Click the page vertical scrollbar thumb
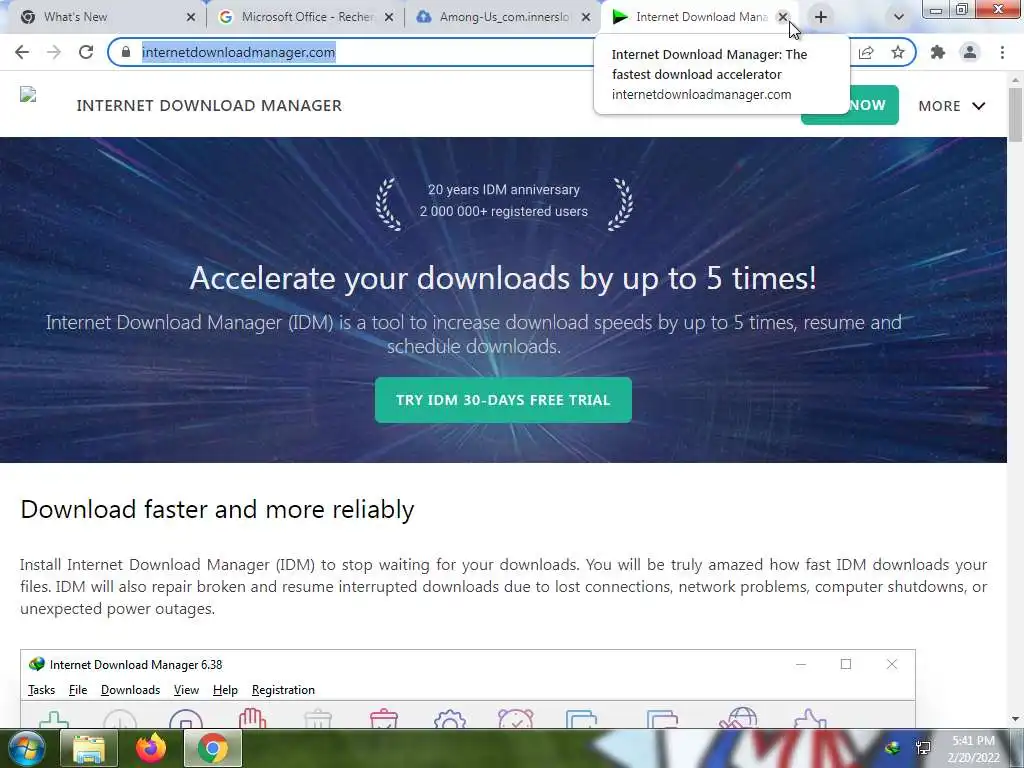Screen dimensions: 1024x768 pyautogui.click(x=1016, y=114)
